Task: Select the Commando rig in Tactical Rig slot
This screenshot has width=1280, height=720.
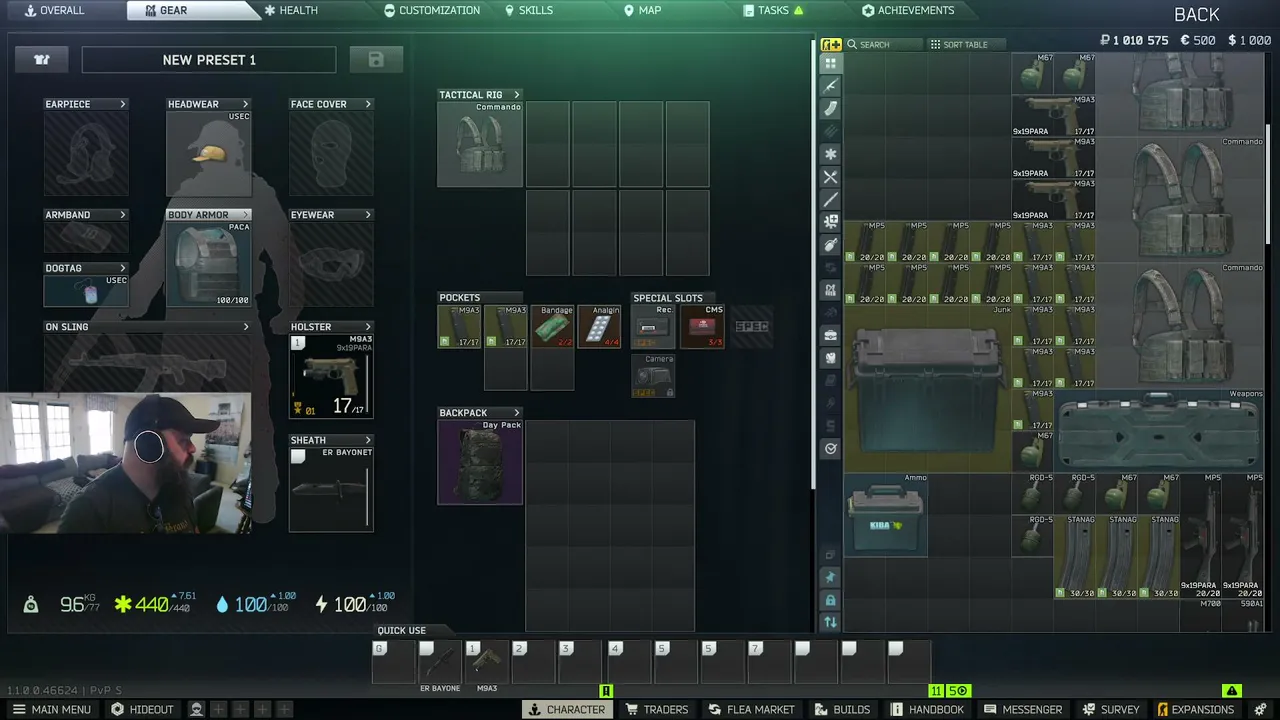Action: point(480,144)
